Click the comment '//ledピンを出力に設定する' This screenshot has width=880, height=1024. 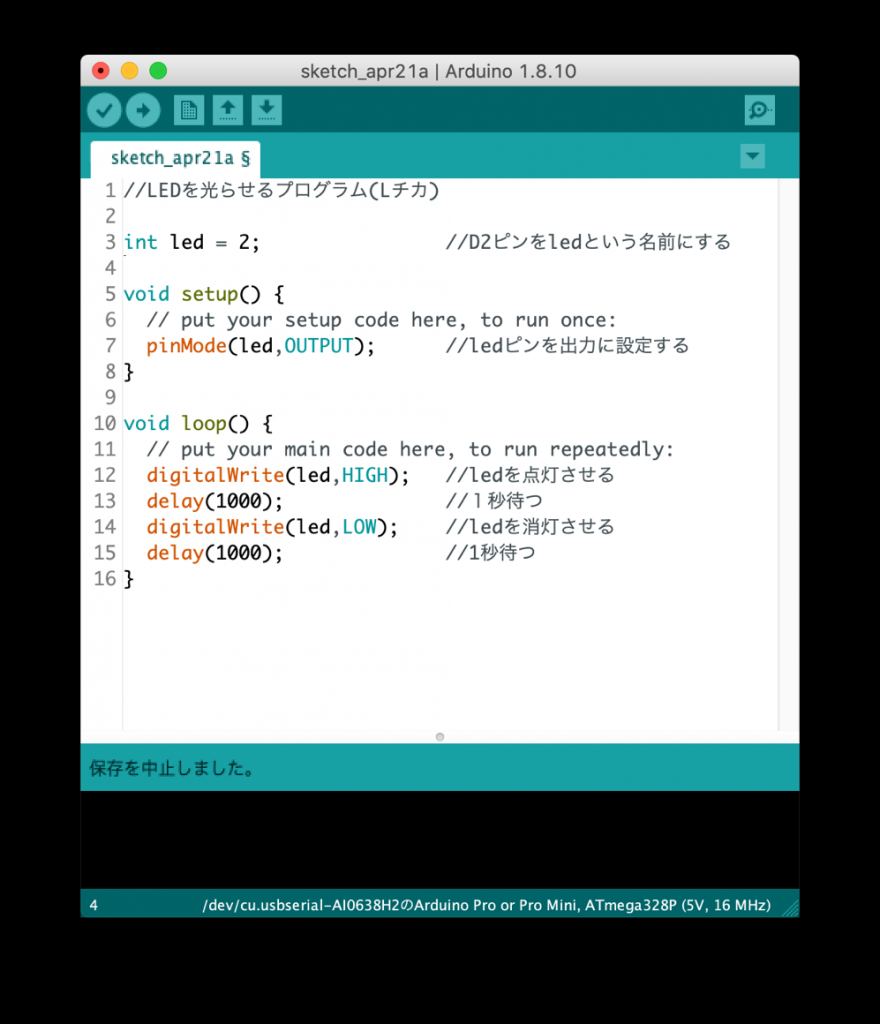(x=567, y=345)
